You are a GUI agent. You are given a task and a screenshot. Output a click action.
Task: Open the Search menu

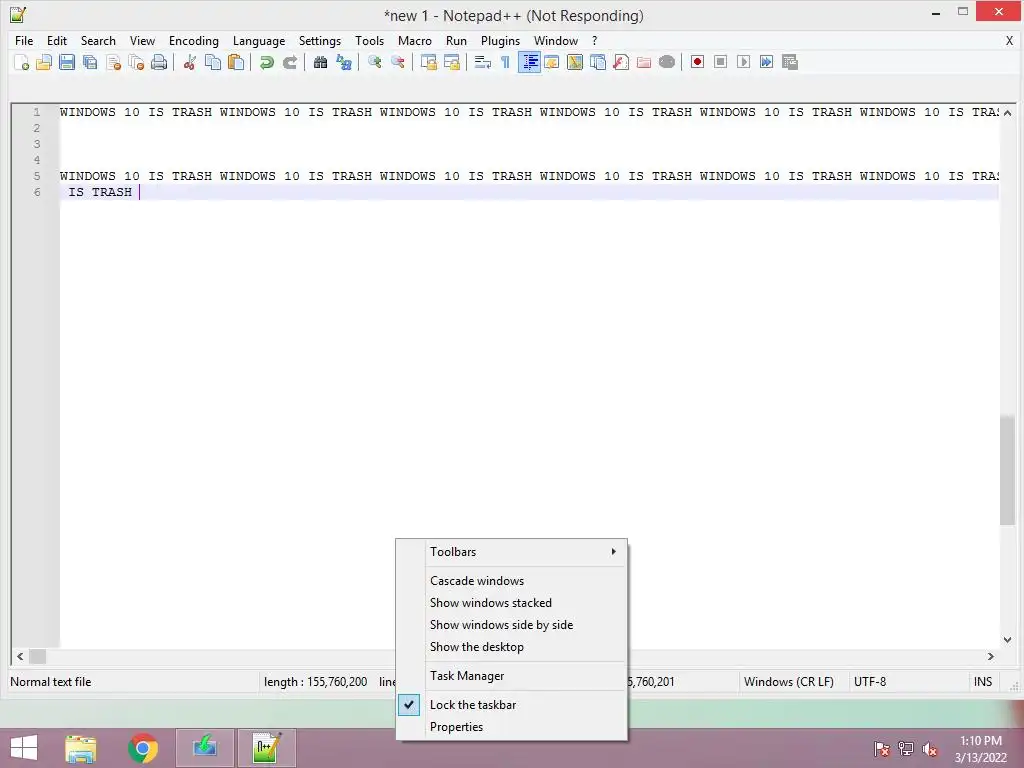(x=98, y=40)
